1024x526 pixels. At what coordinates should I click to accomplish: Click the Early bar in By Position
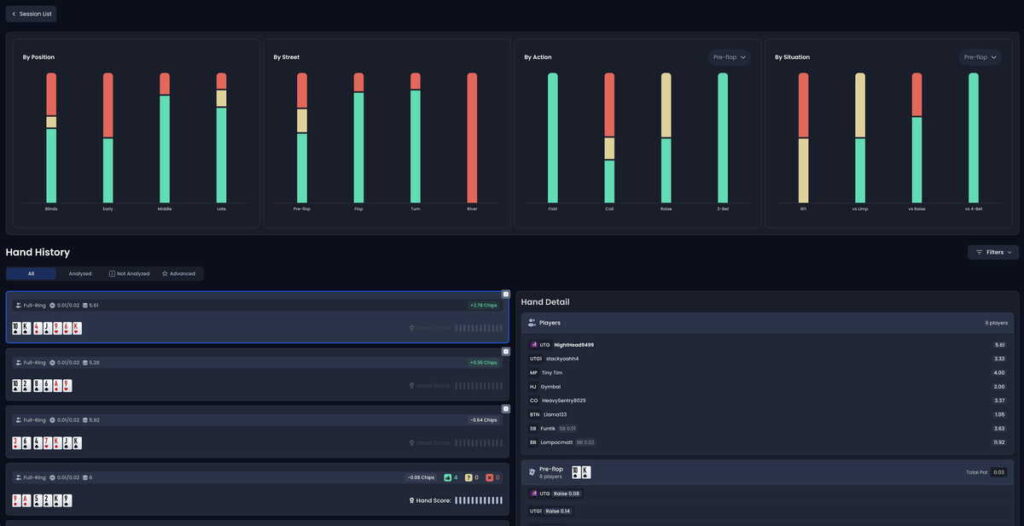(x=108, y=138)
